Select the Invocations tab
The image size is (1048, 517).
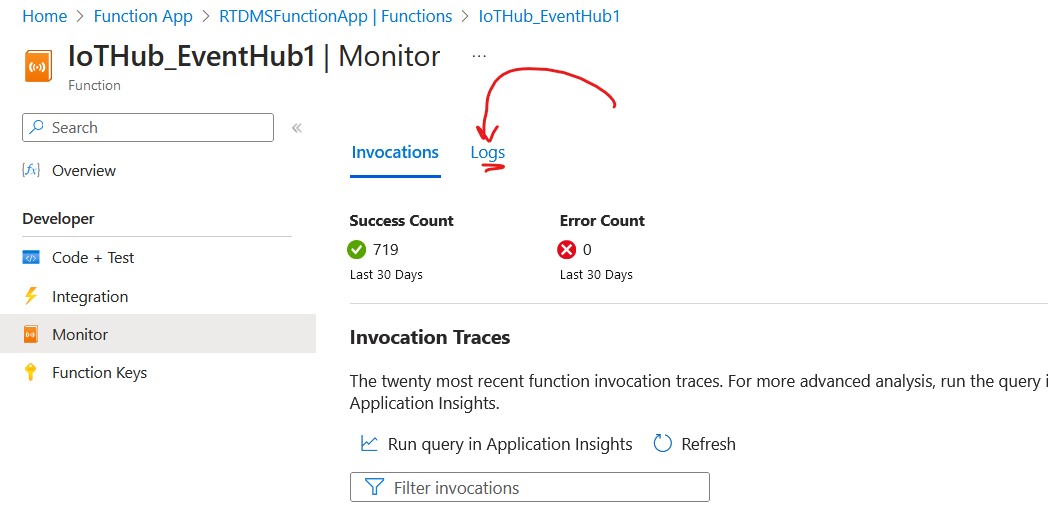click(395, 152)
